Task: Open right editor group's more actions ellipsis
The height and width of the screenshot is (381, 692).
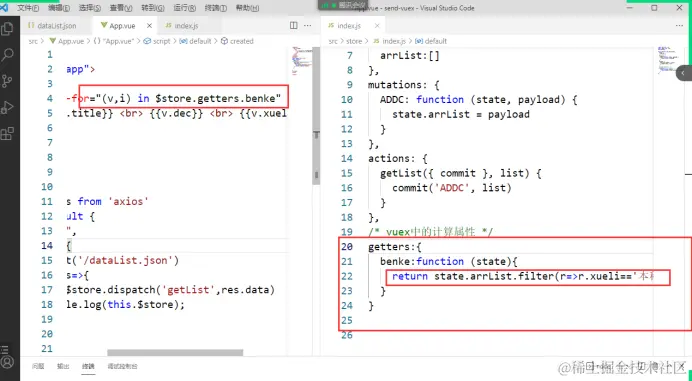Action: point(679,26)
